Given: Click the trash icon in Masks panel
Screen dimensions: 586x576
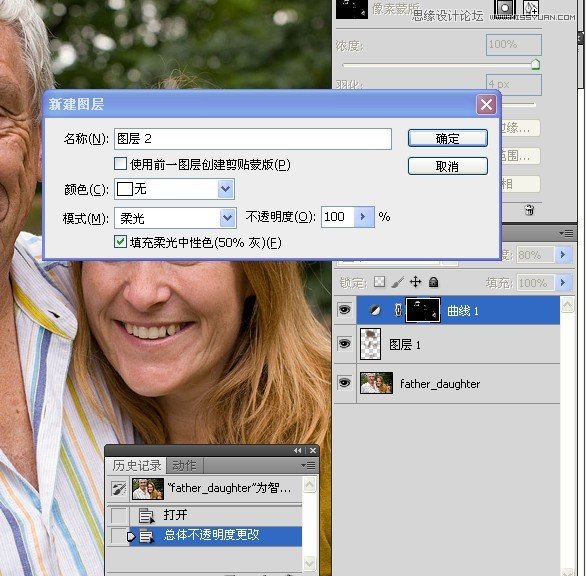Looking at the screenshot, I should coord(529,210).
